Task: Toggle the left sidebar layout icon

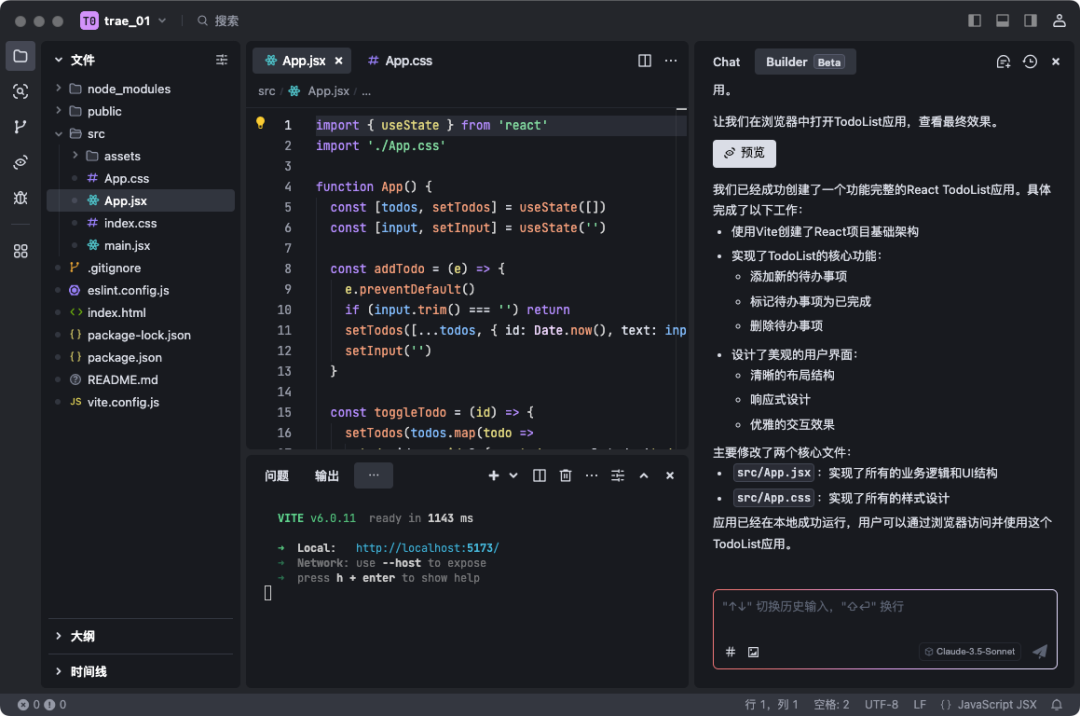Action: 975,21
